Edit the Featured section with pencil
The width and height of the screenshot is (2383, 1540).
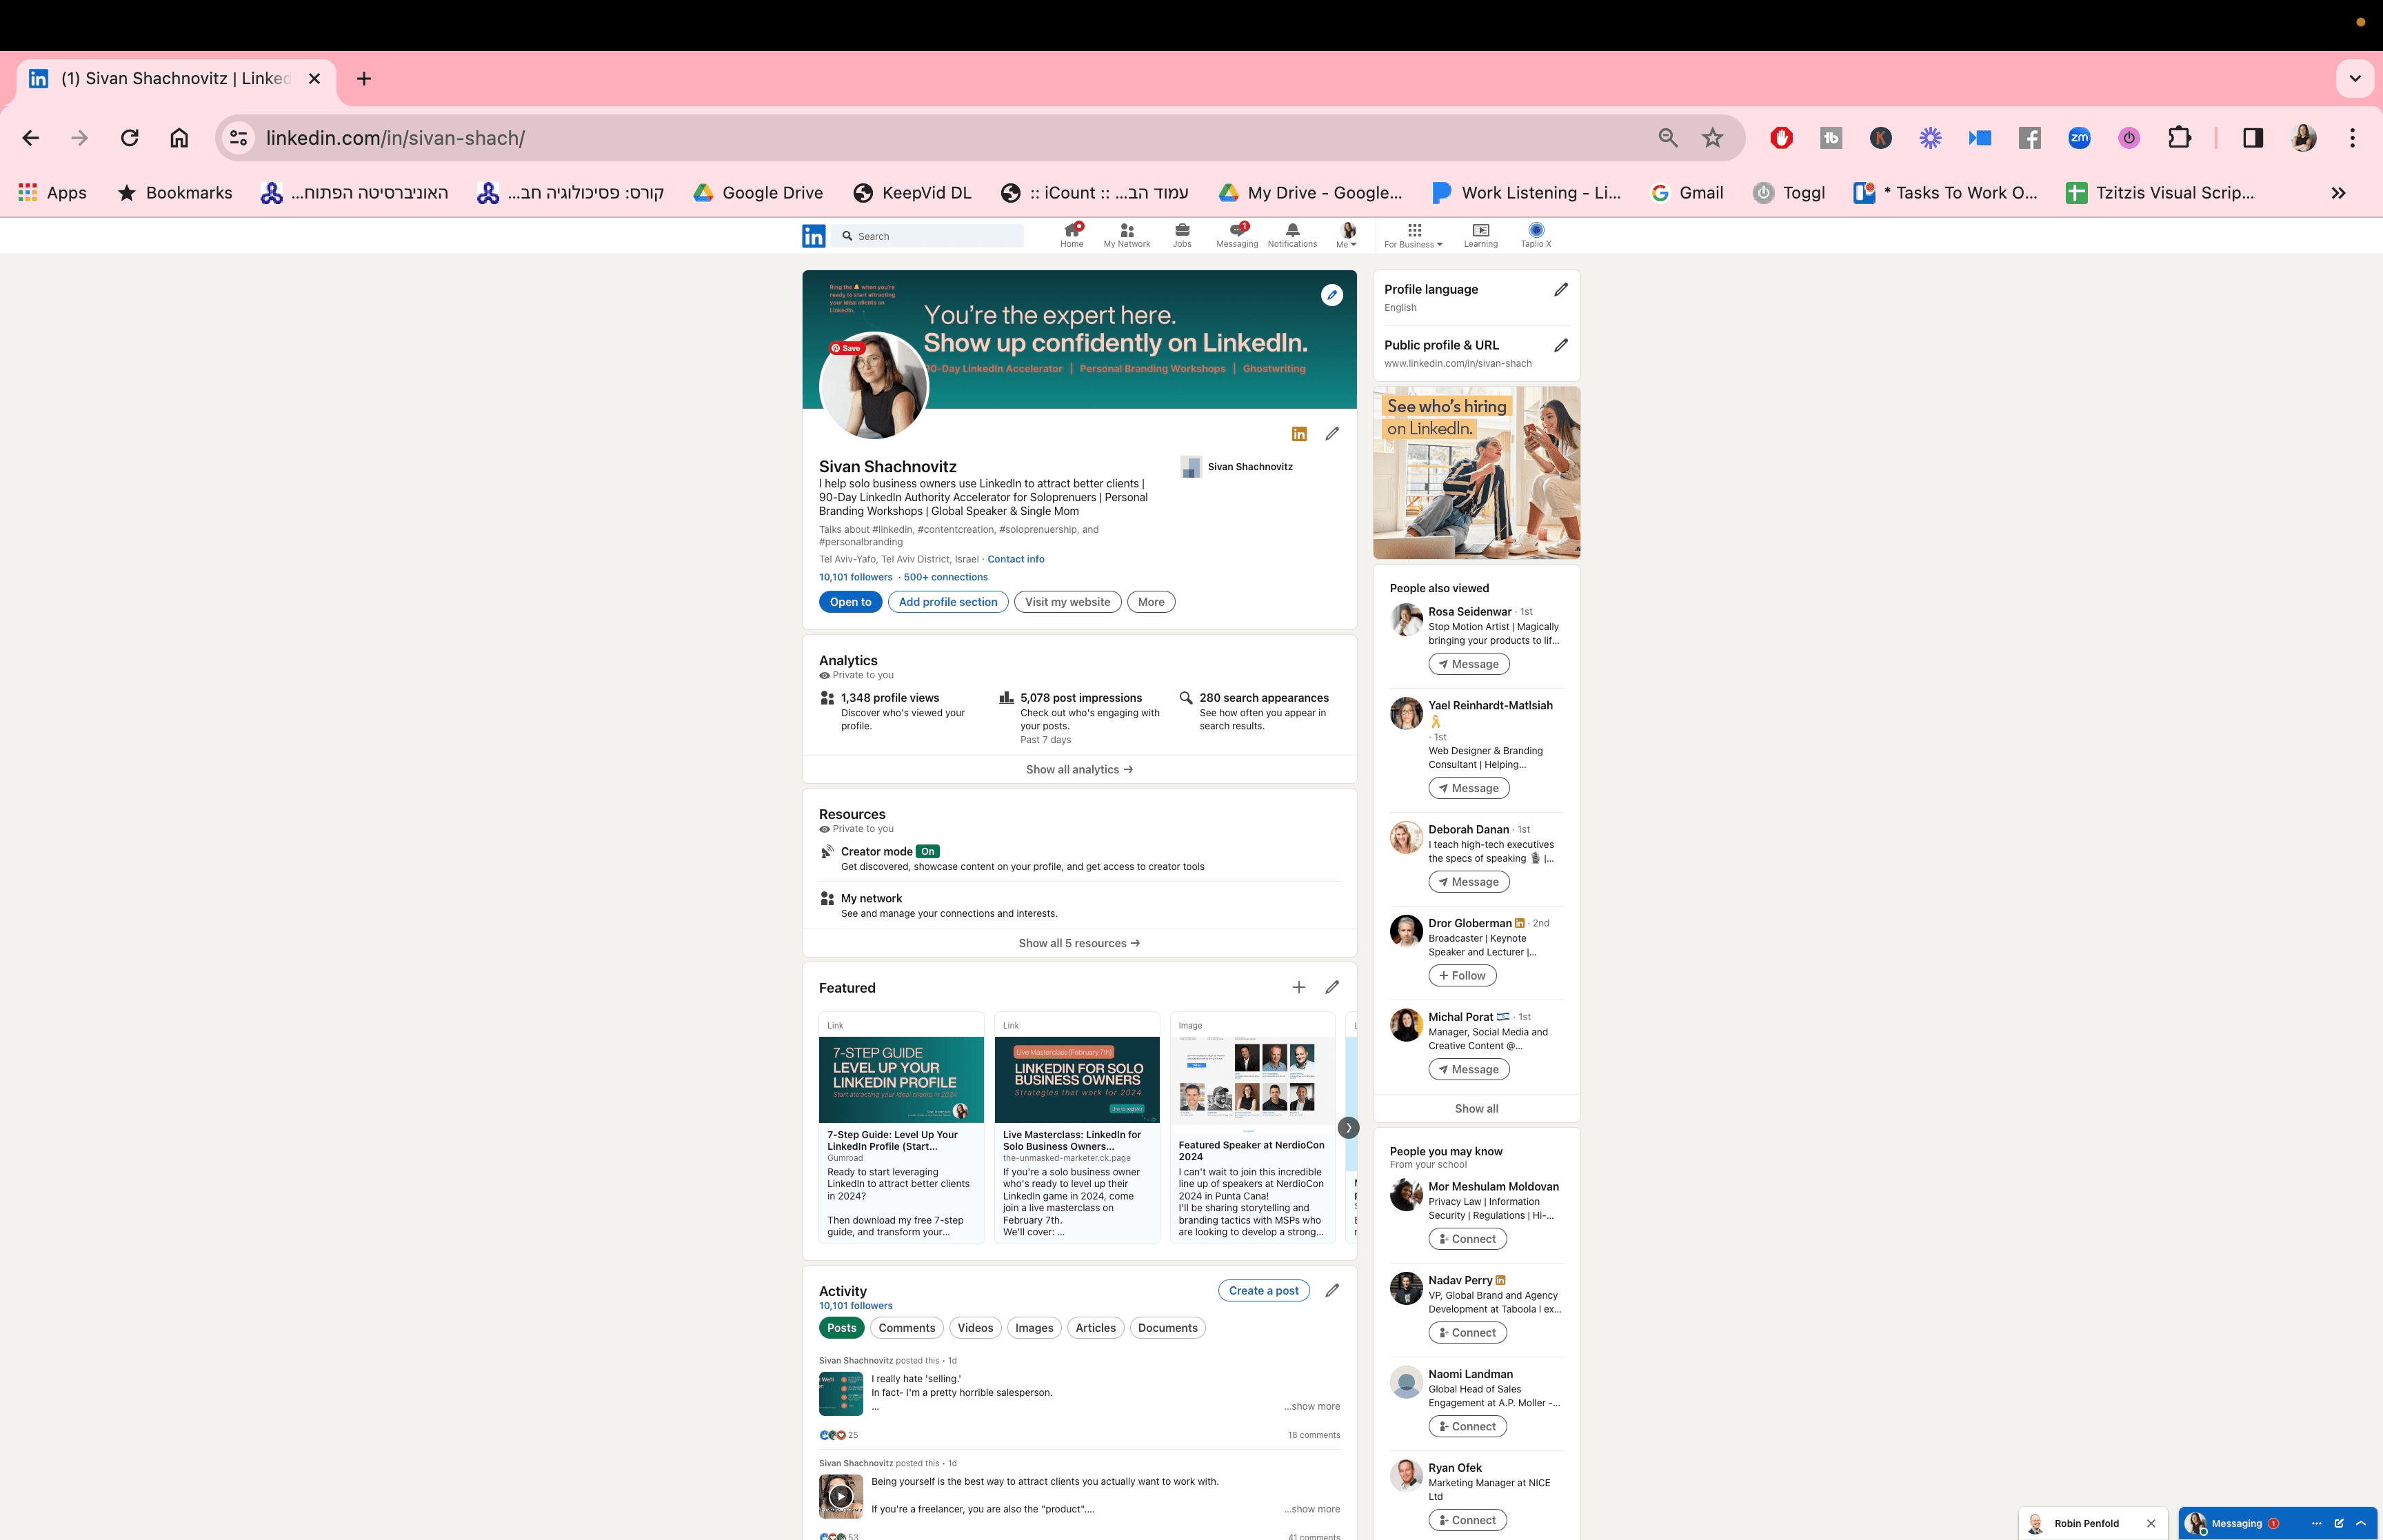[x=1332, y=987]
